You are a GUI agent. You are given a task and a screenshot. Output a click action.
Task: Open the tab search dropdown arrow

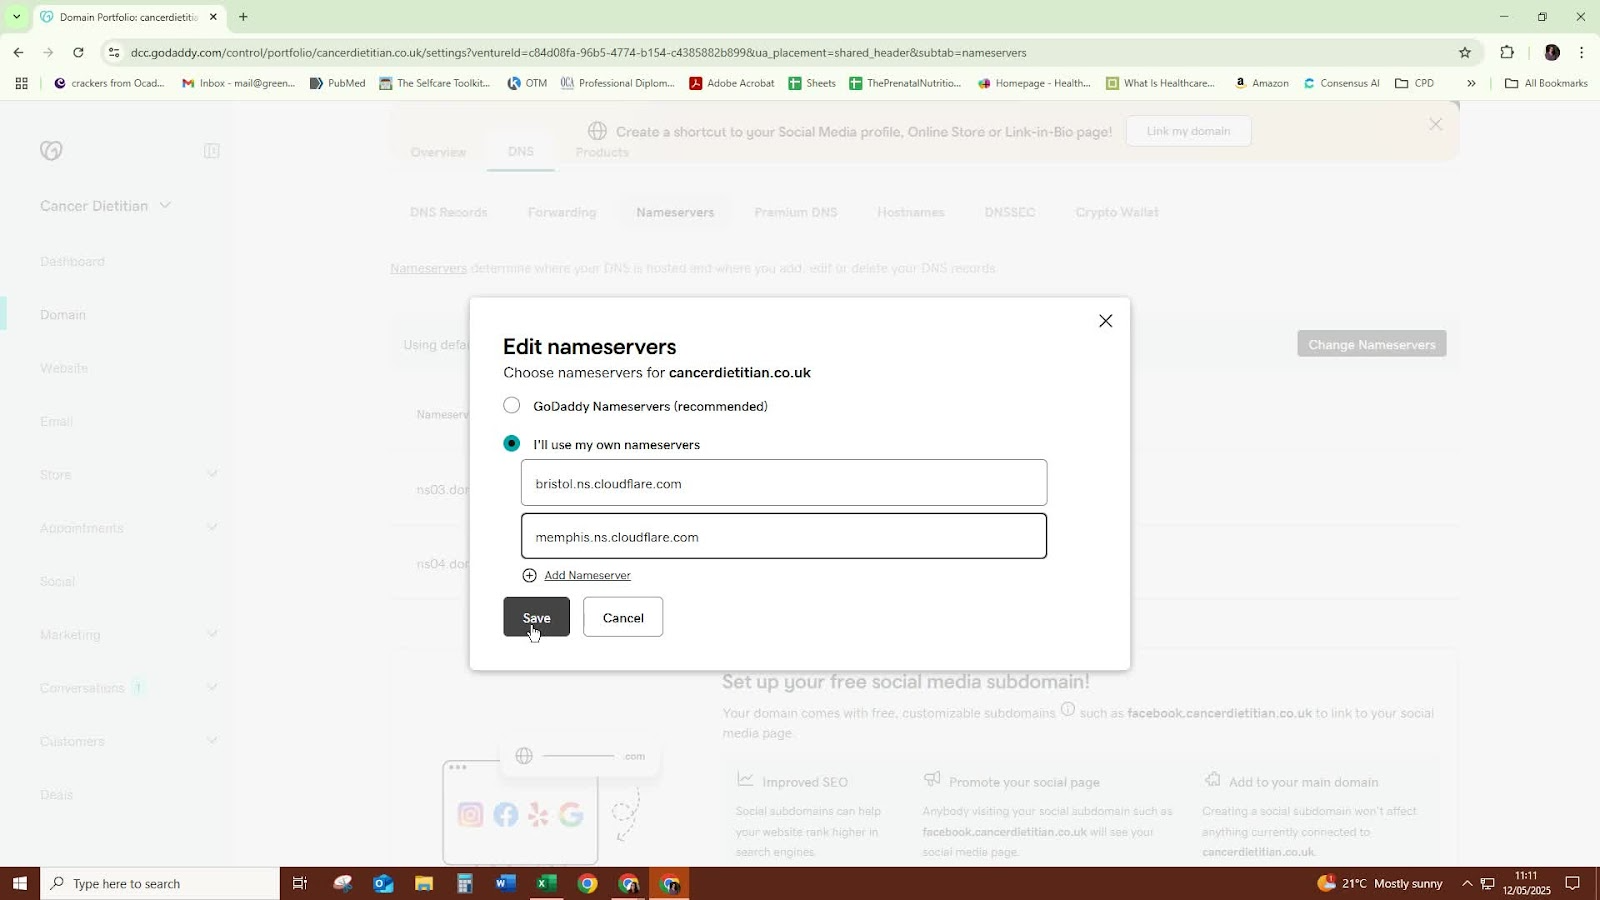pos(16,17)
